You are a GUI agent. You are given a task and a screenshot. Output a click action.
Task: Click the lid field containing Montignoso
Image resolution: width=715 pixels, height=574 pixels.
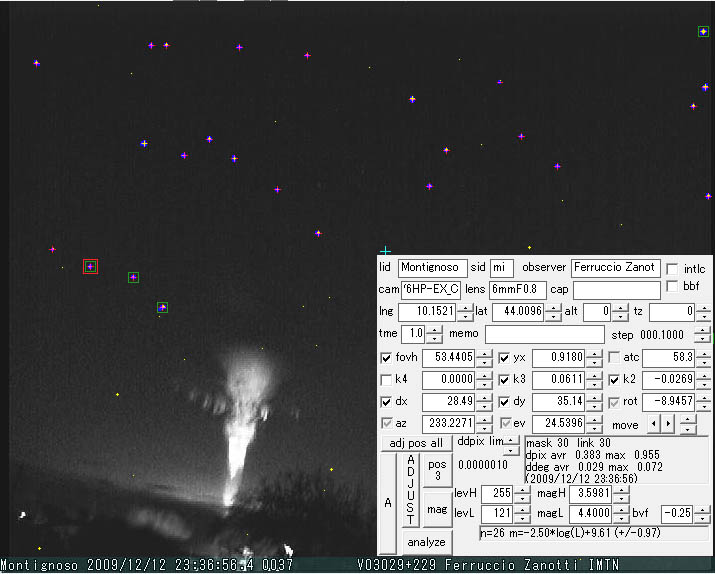tap(432, 268)
